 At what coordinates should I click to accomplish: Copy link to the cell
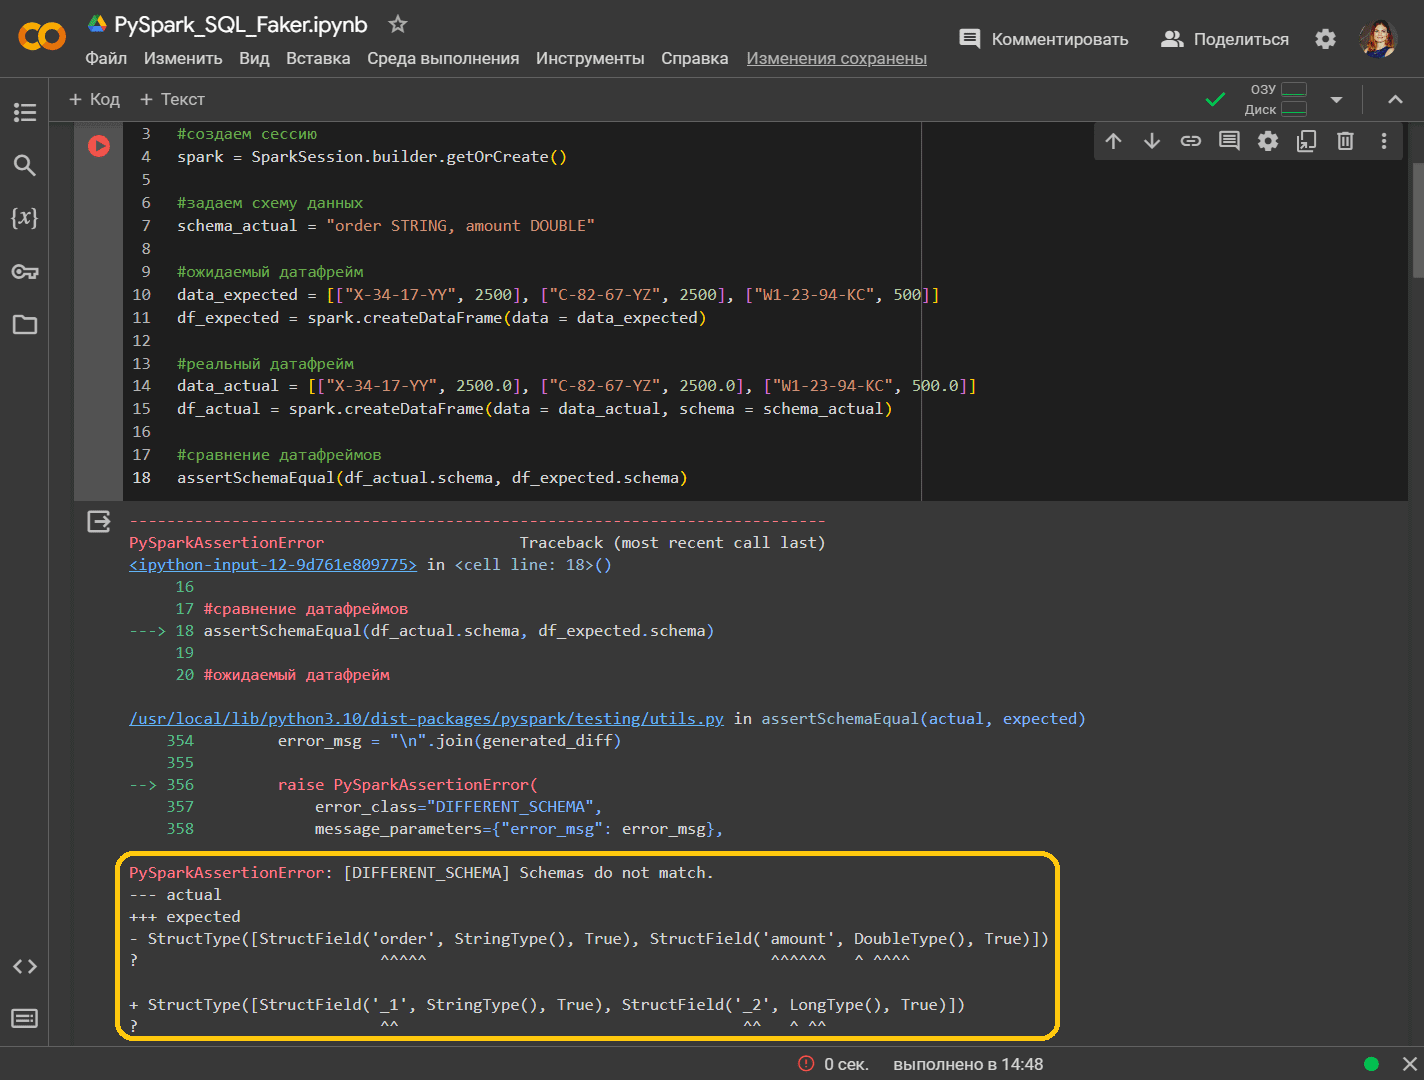pyautogui.click(x=1190, y=141)
